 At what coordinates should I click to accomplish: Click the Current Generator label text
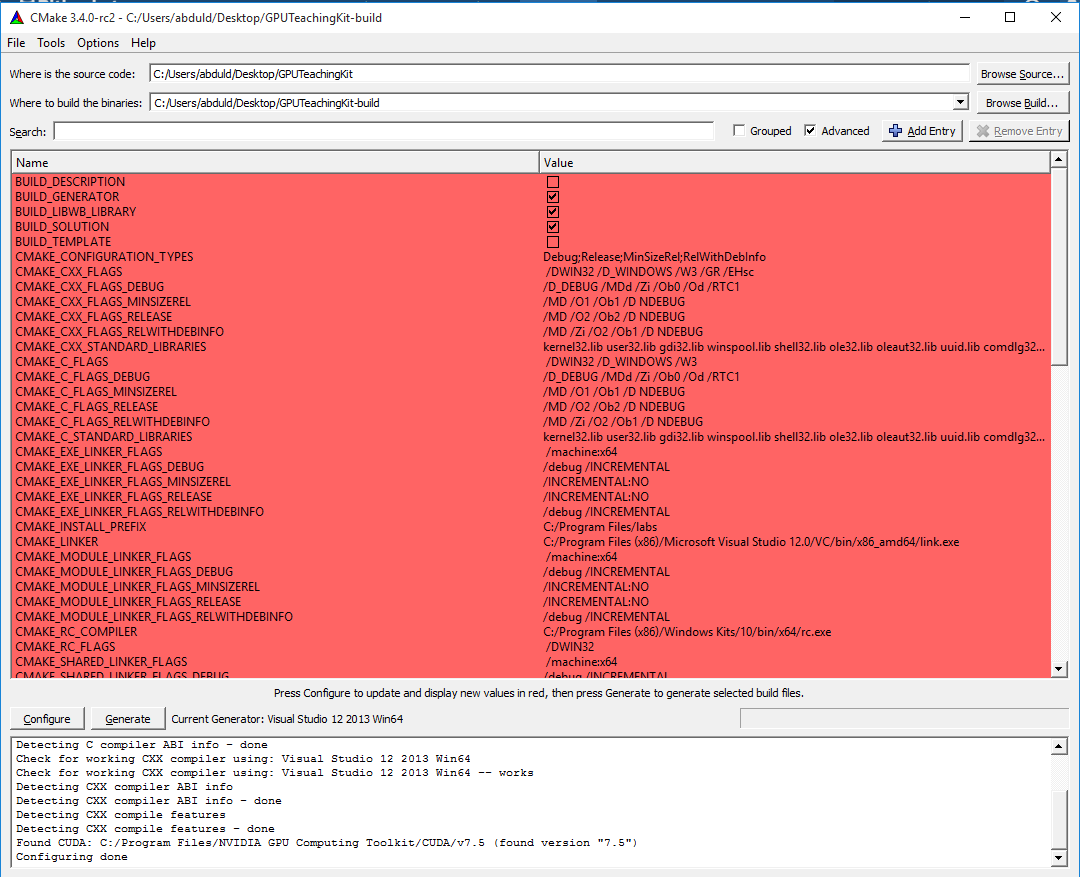(287, 719)
